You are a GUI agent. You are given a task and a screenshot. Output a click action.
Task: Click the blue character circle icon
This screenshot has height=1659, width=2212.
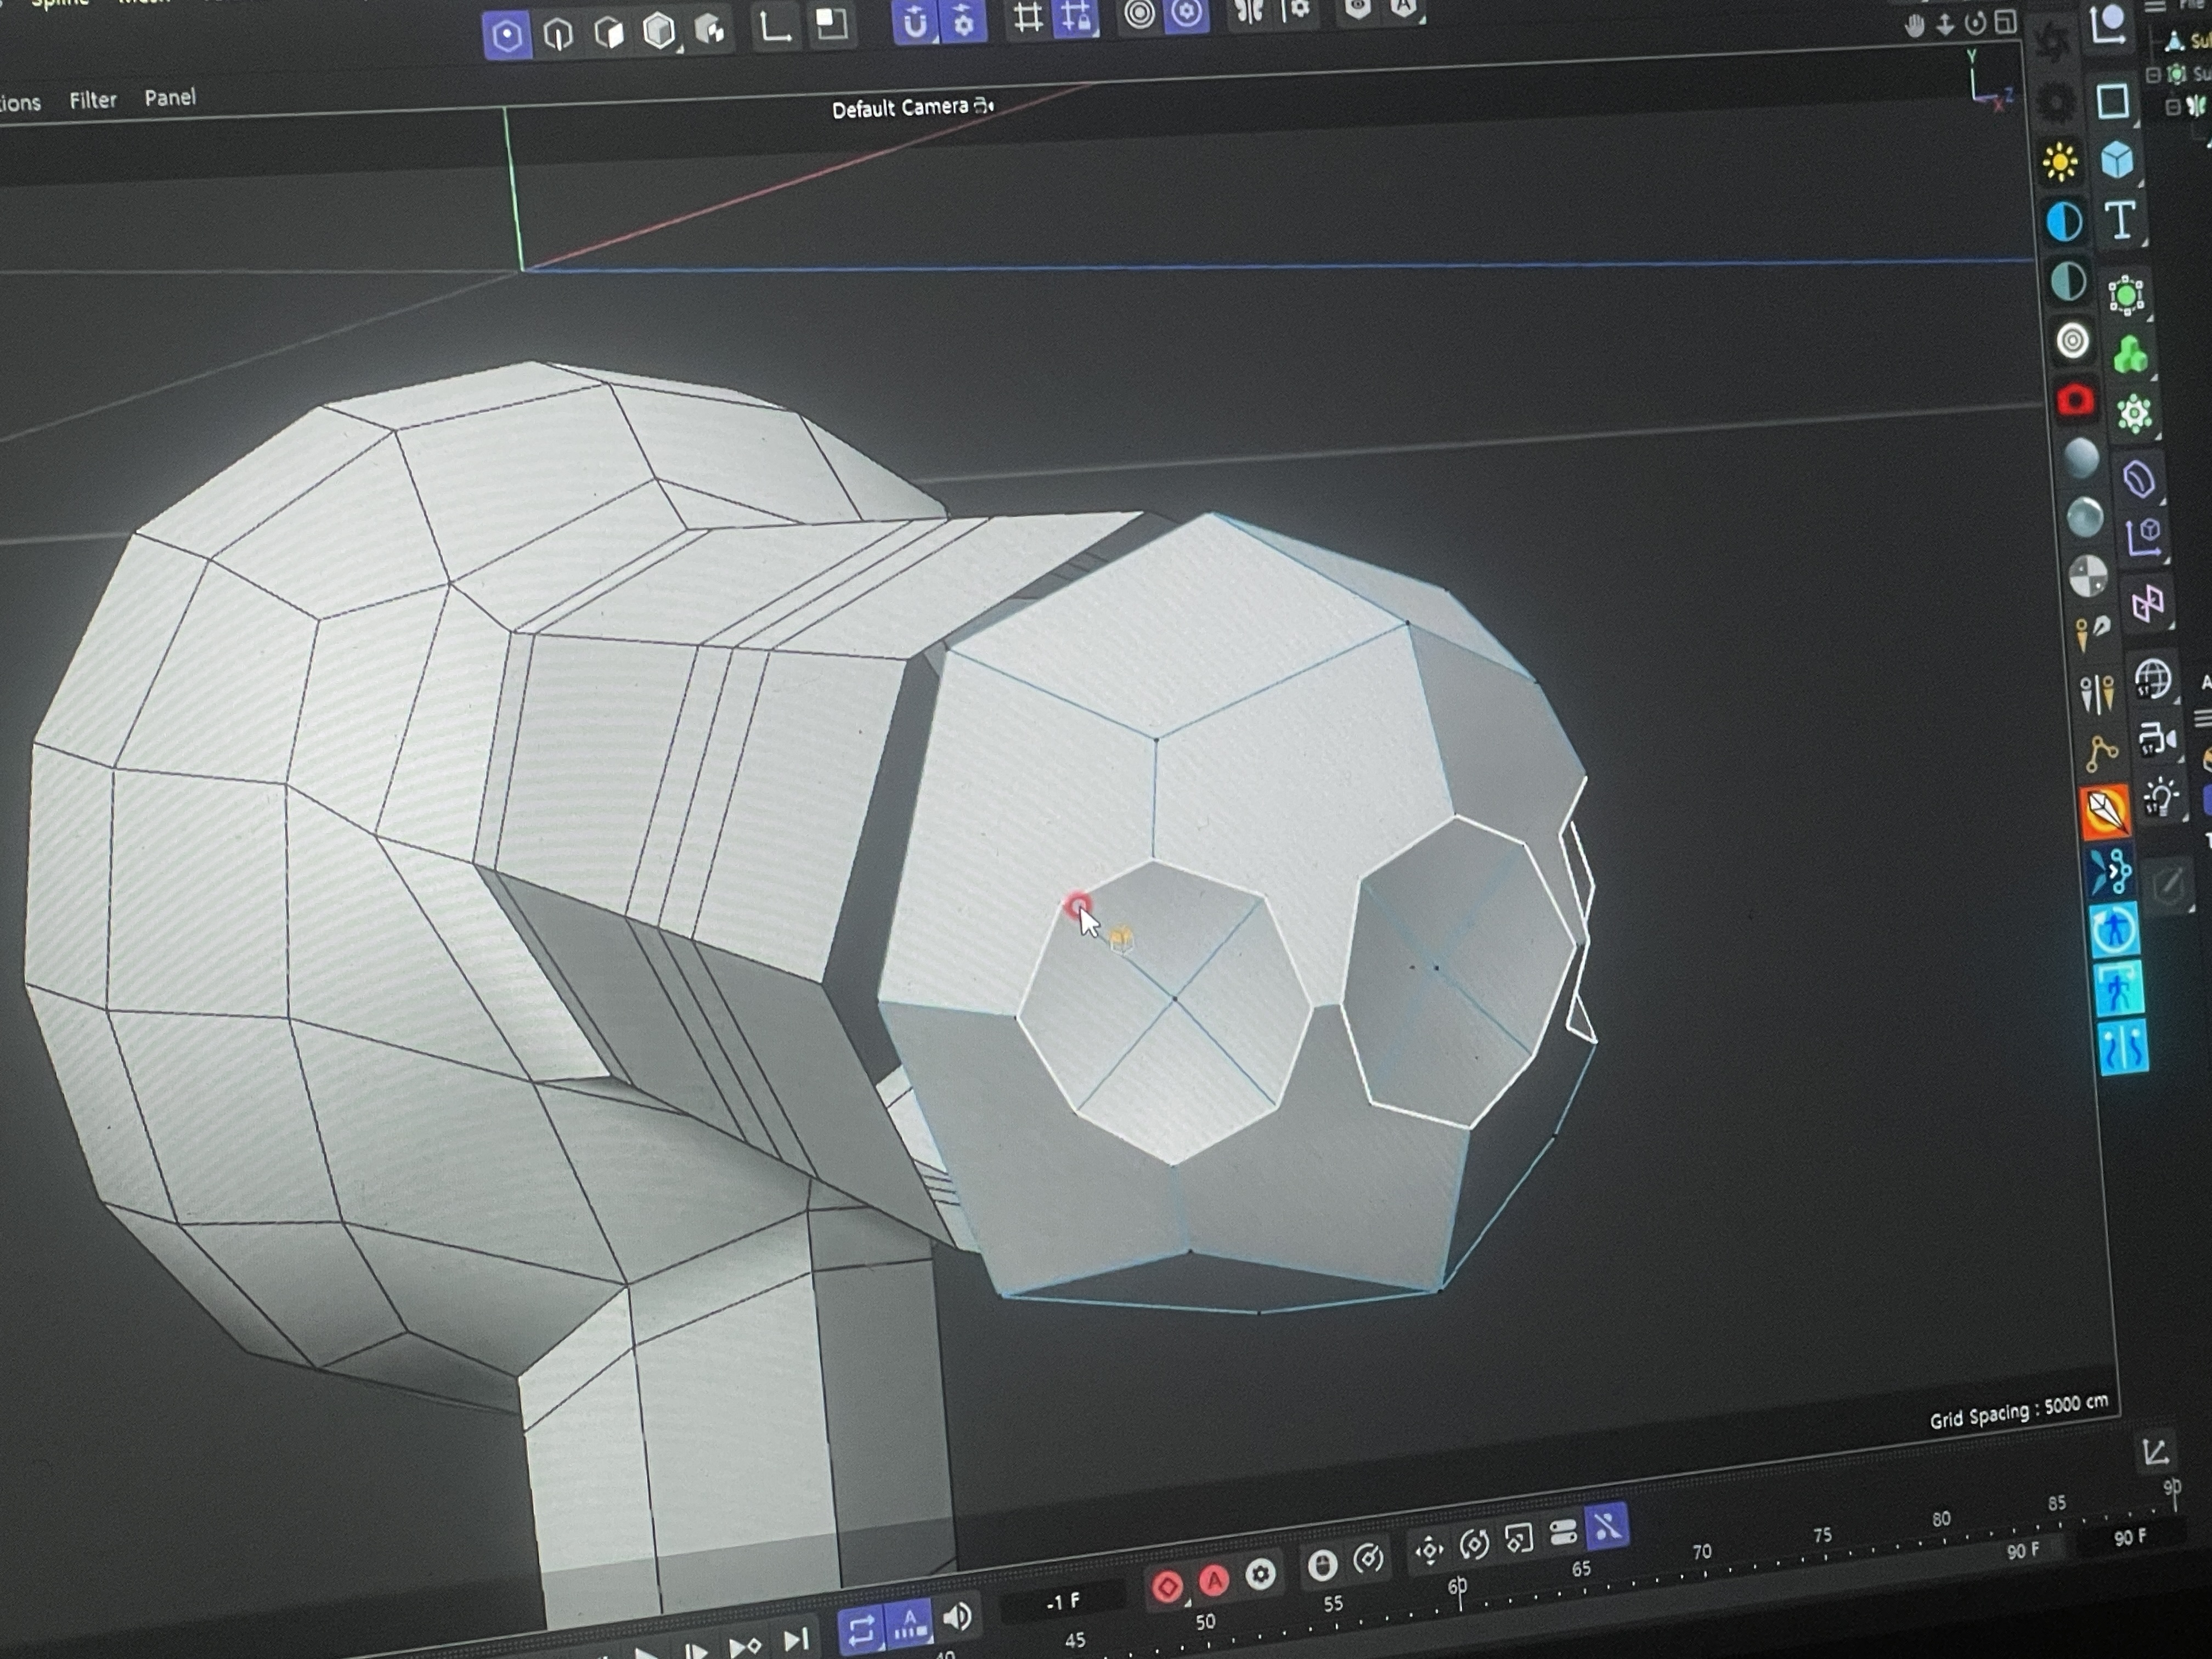pos(2114,930)
